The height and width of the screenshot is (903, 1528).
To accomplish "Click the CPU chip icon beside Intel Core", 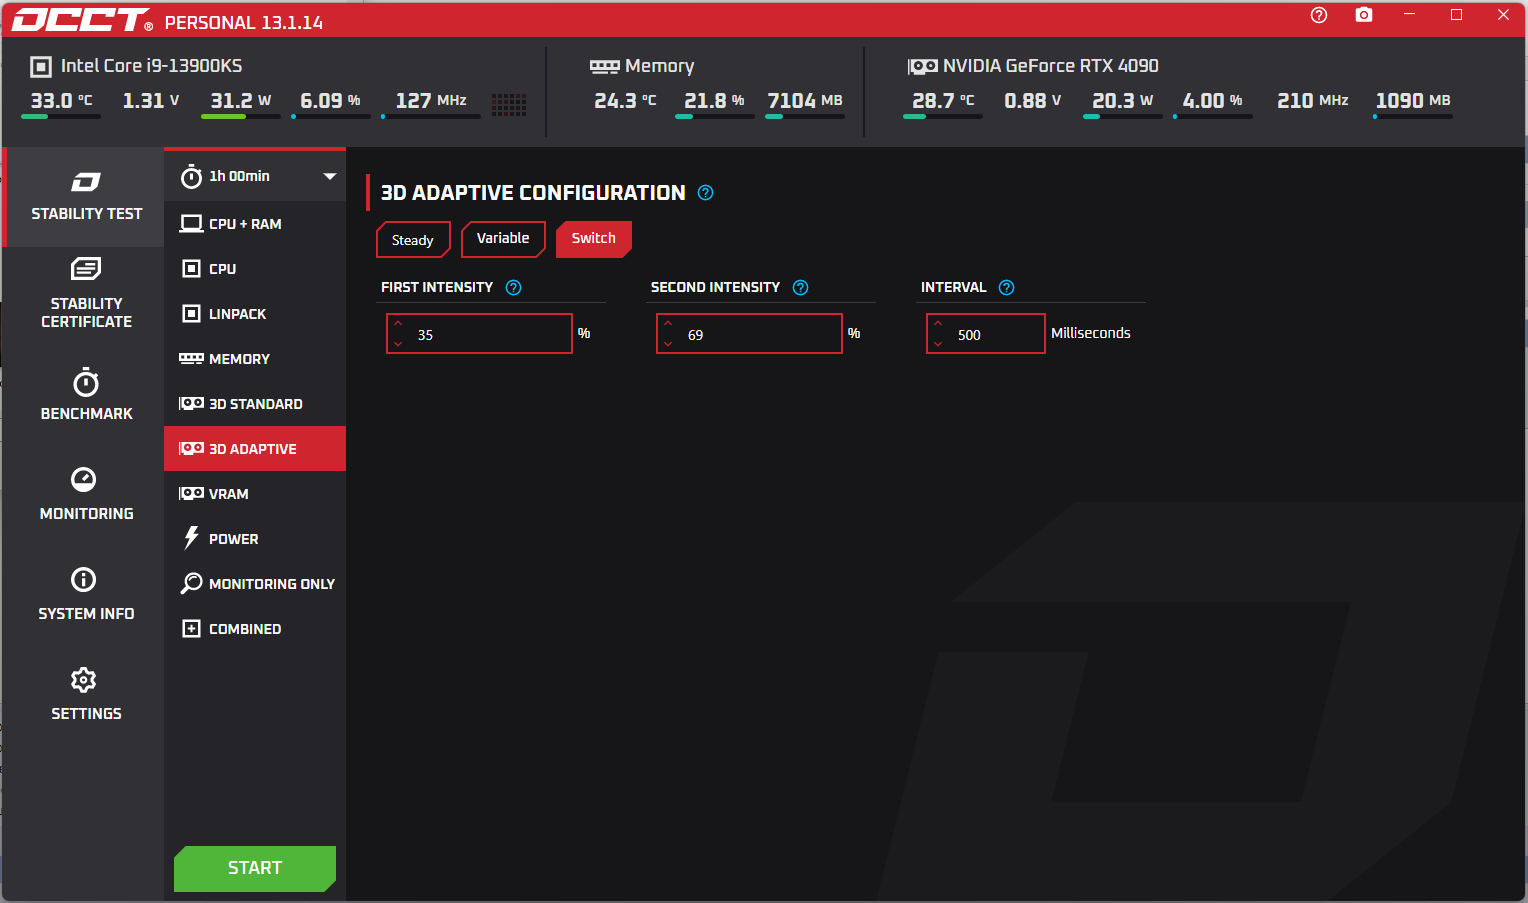I will click(x=41, y=67).
